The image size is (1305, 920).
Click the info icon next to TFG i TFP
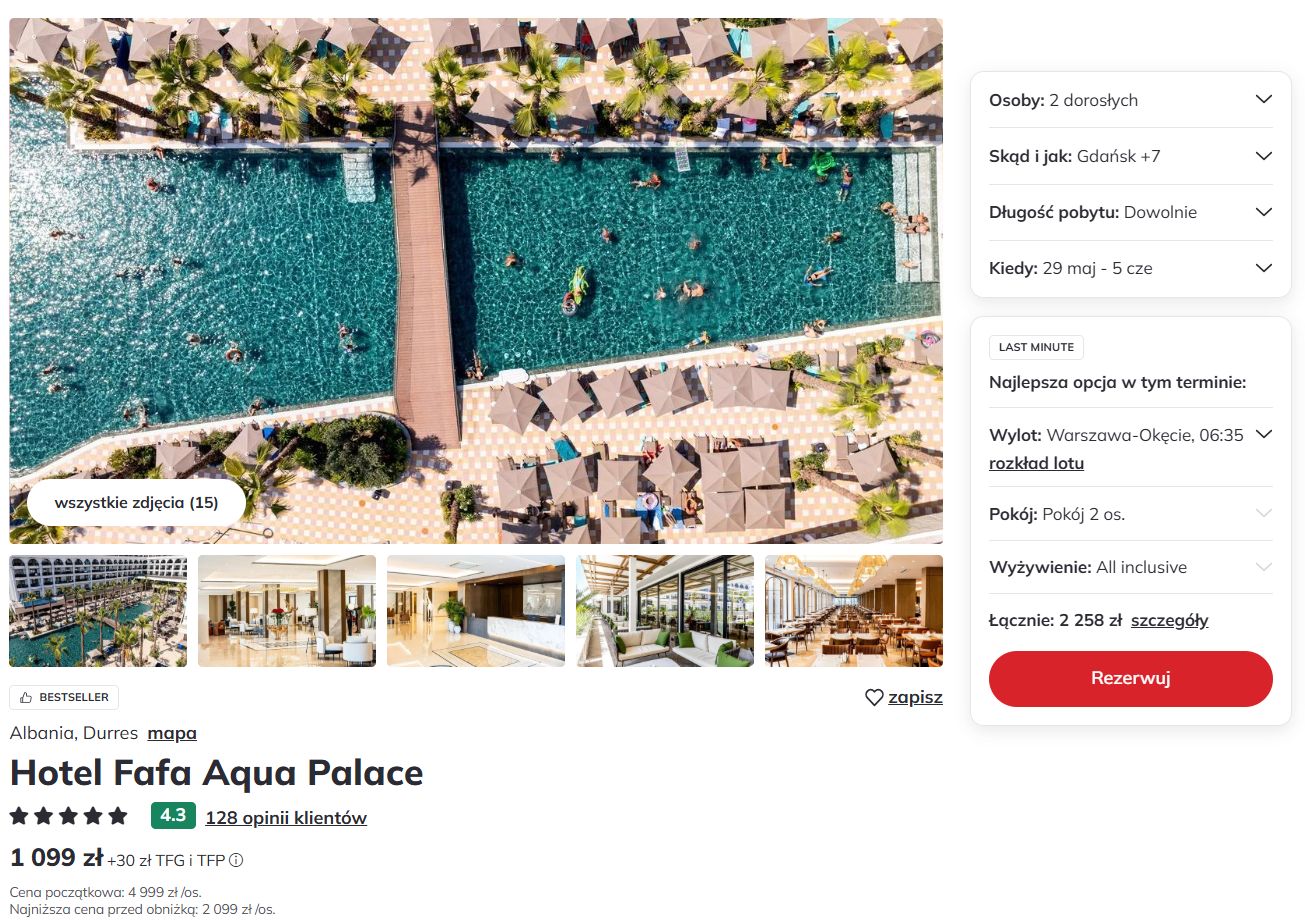coord(237,860)
